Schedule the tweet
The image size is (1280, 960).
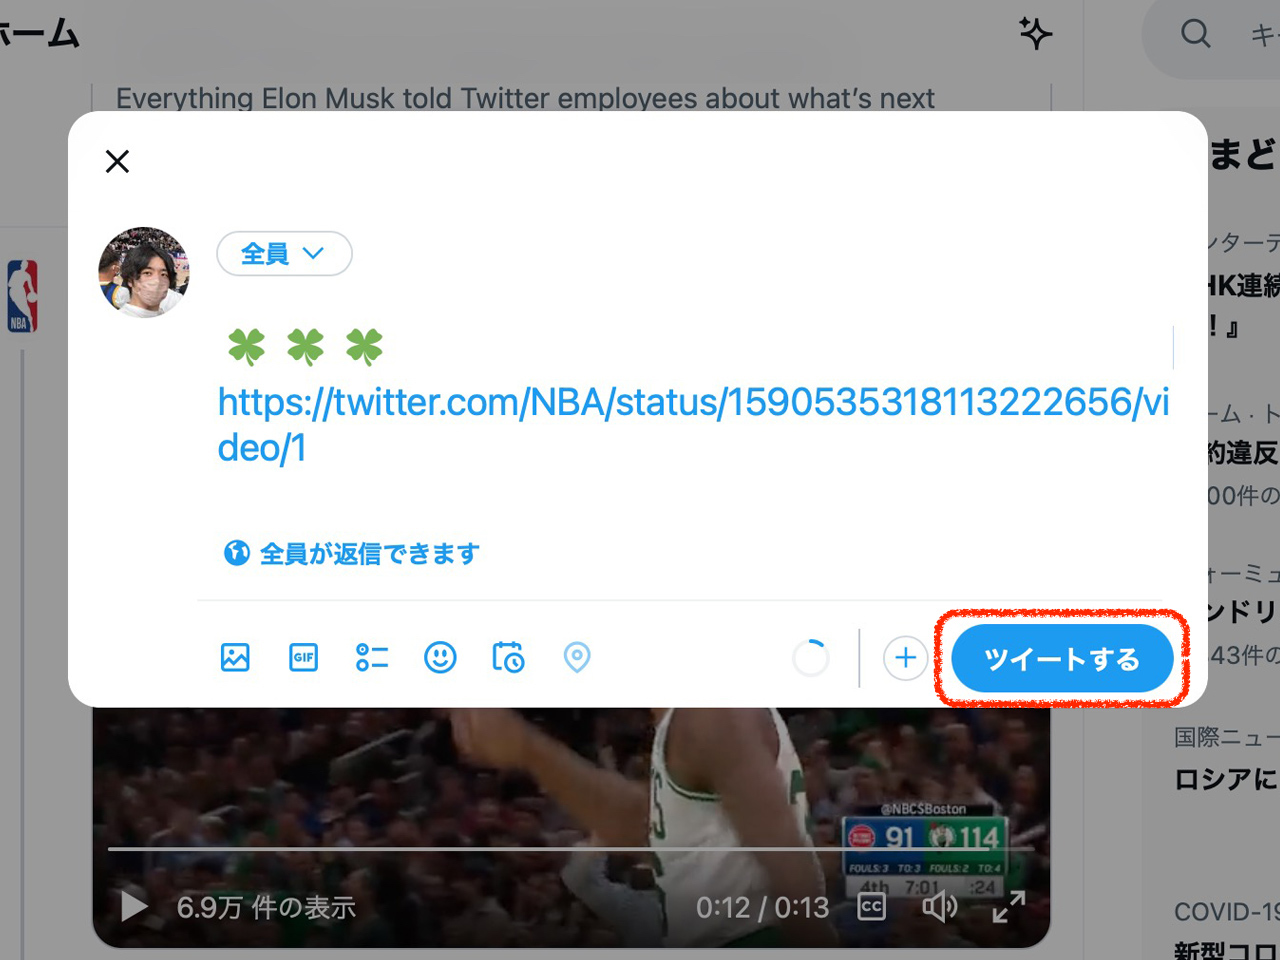tap(508, 657)
